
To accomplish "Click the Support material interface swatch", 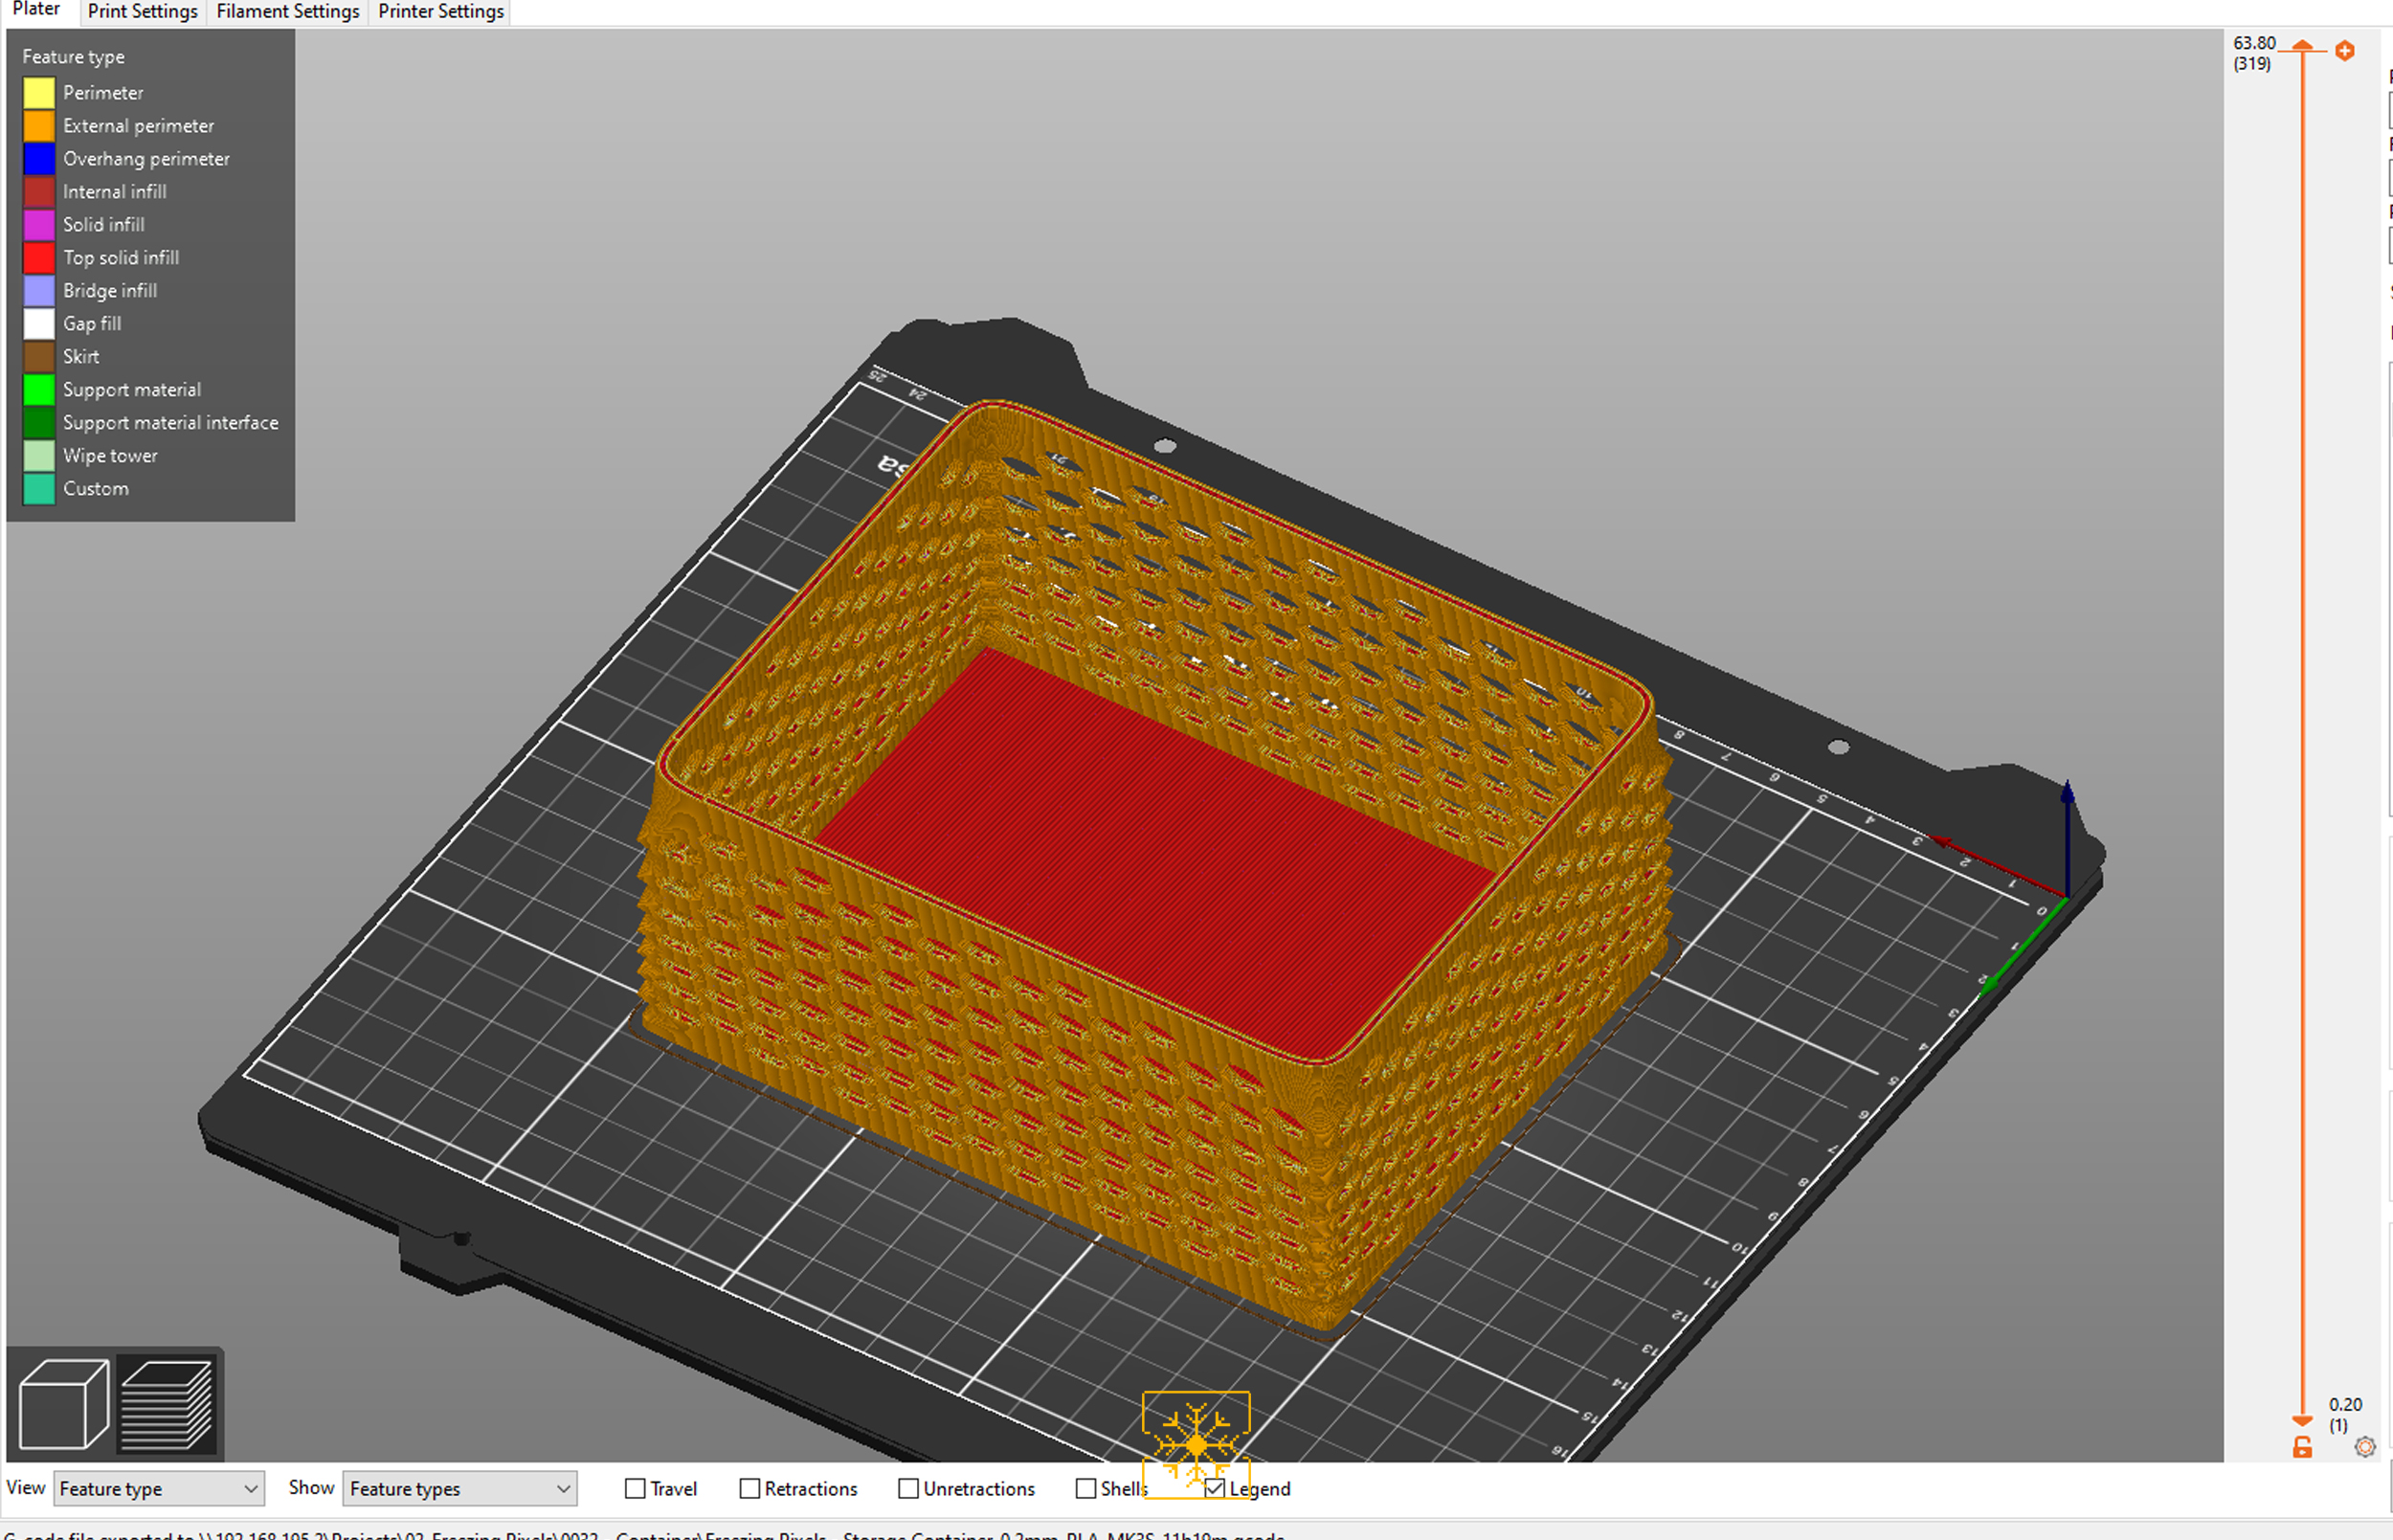I will click(39, 423).
